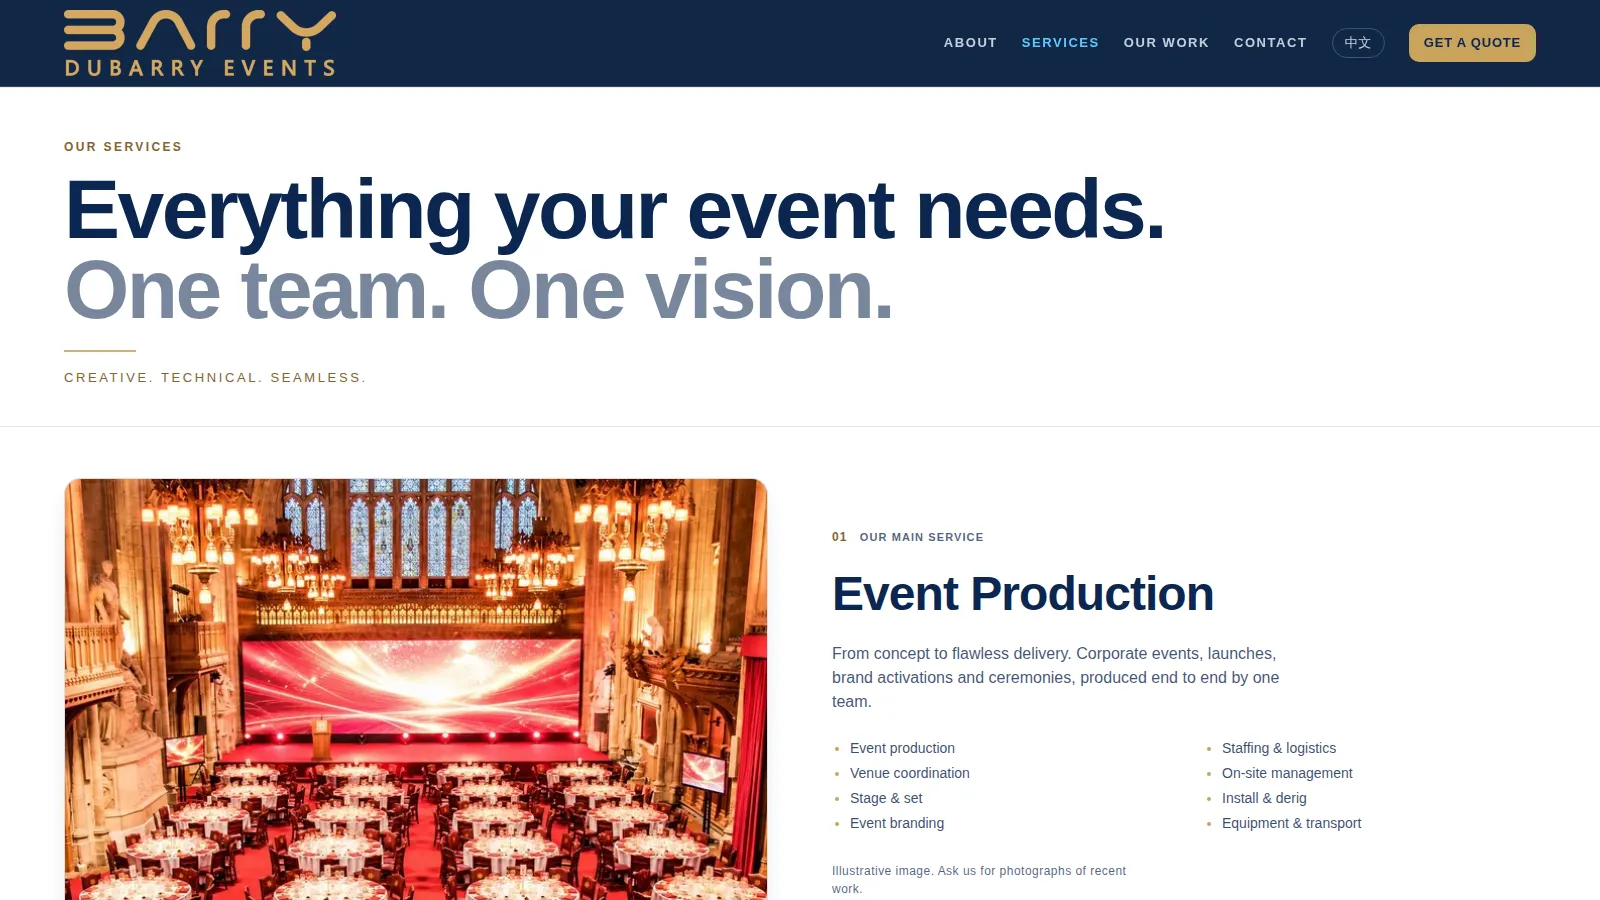This screenshot has width=1600, height=900.
Task: Click 'Everything your event needs.' headline
Action: click(615, 210)
